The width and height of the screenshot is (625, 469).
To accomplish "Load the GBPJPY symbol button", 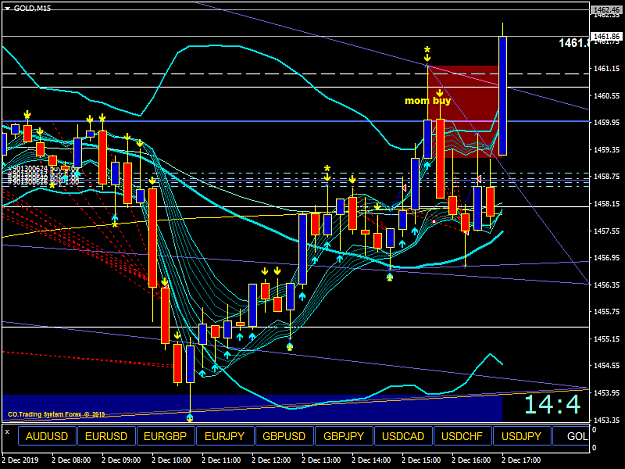I will [344, 436].
